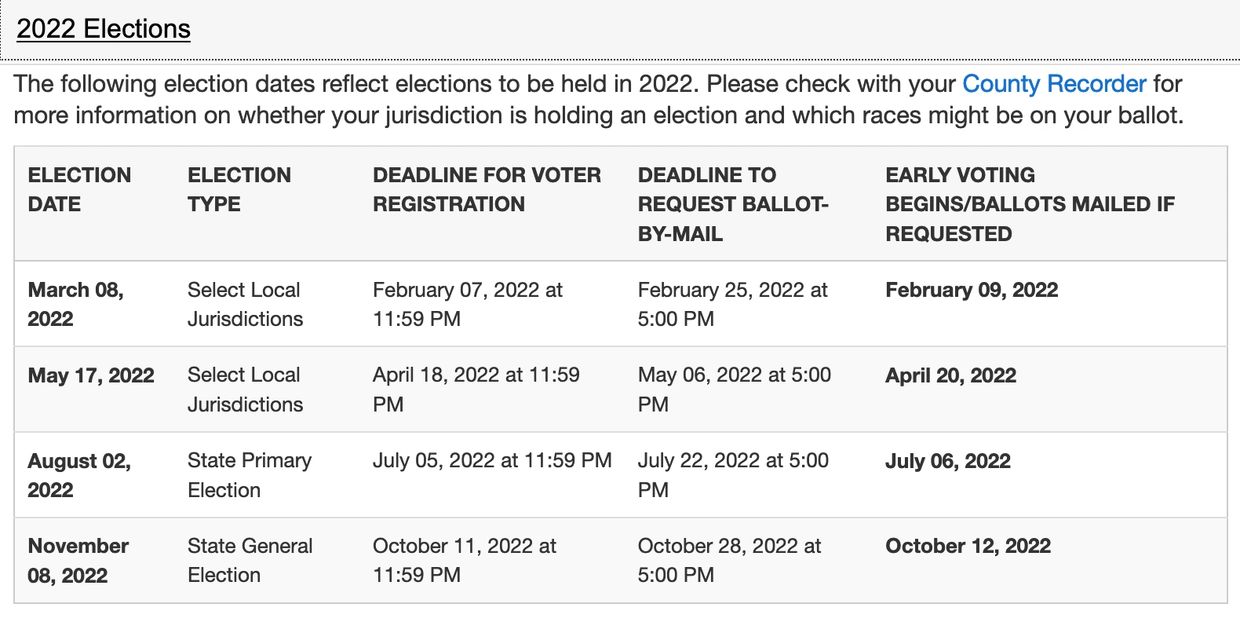This screenshot has height=622, width=1240.
Task: Click the Election Type column header
Action: 239,189
